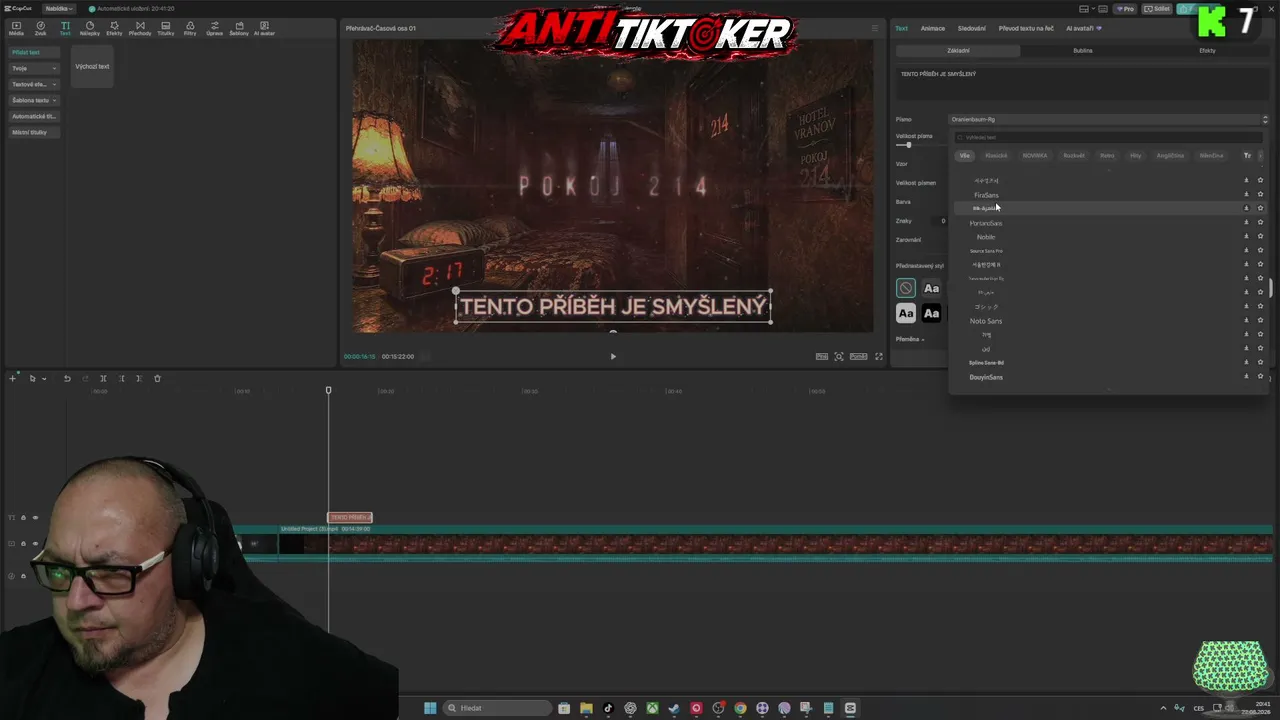
Task: Open the Přechody transitions panel
Action: [140, 28]
